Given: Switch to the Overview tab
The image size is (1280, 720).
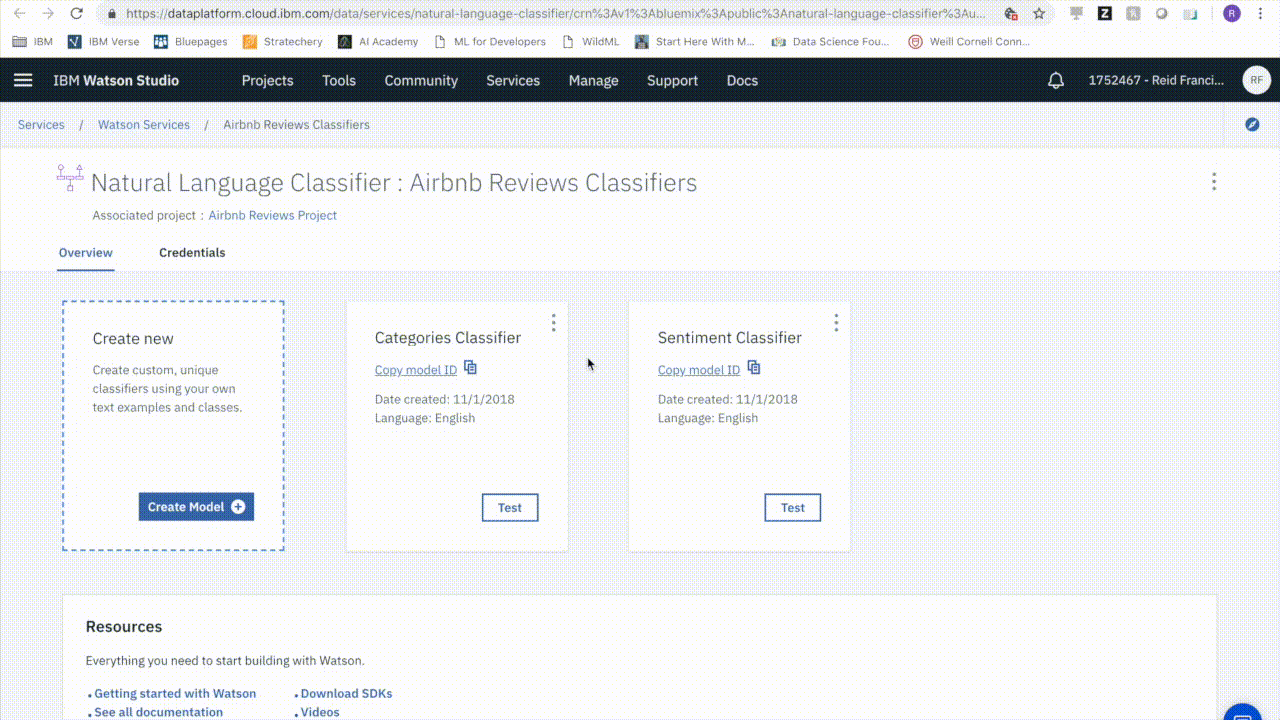Looking at the screenshot, I should tap(86, 253).
